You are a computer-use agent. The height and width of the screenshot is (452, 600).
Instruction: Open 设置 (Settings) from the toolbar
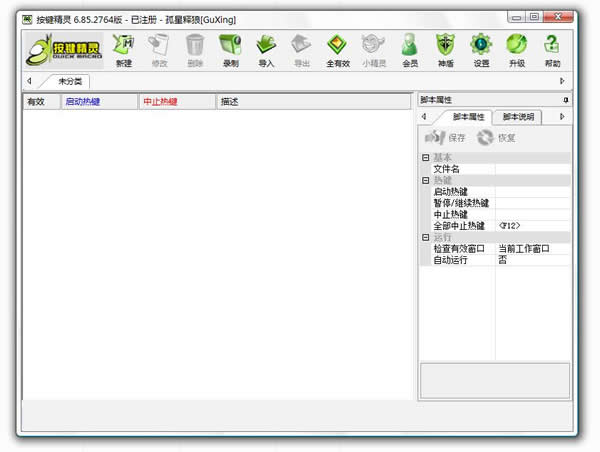pos(481,49)
